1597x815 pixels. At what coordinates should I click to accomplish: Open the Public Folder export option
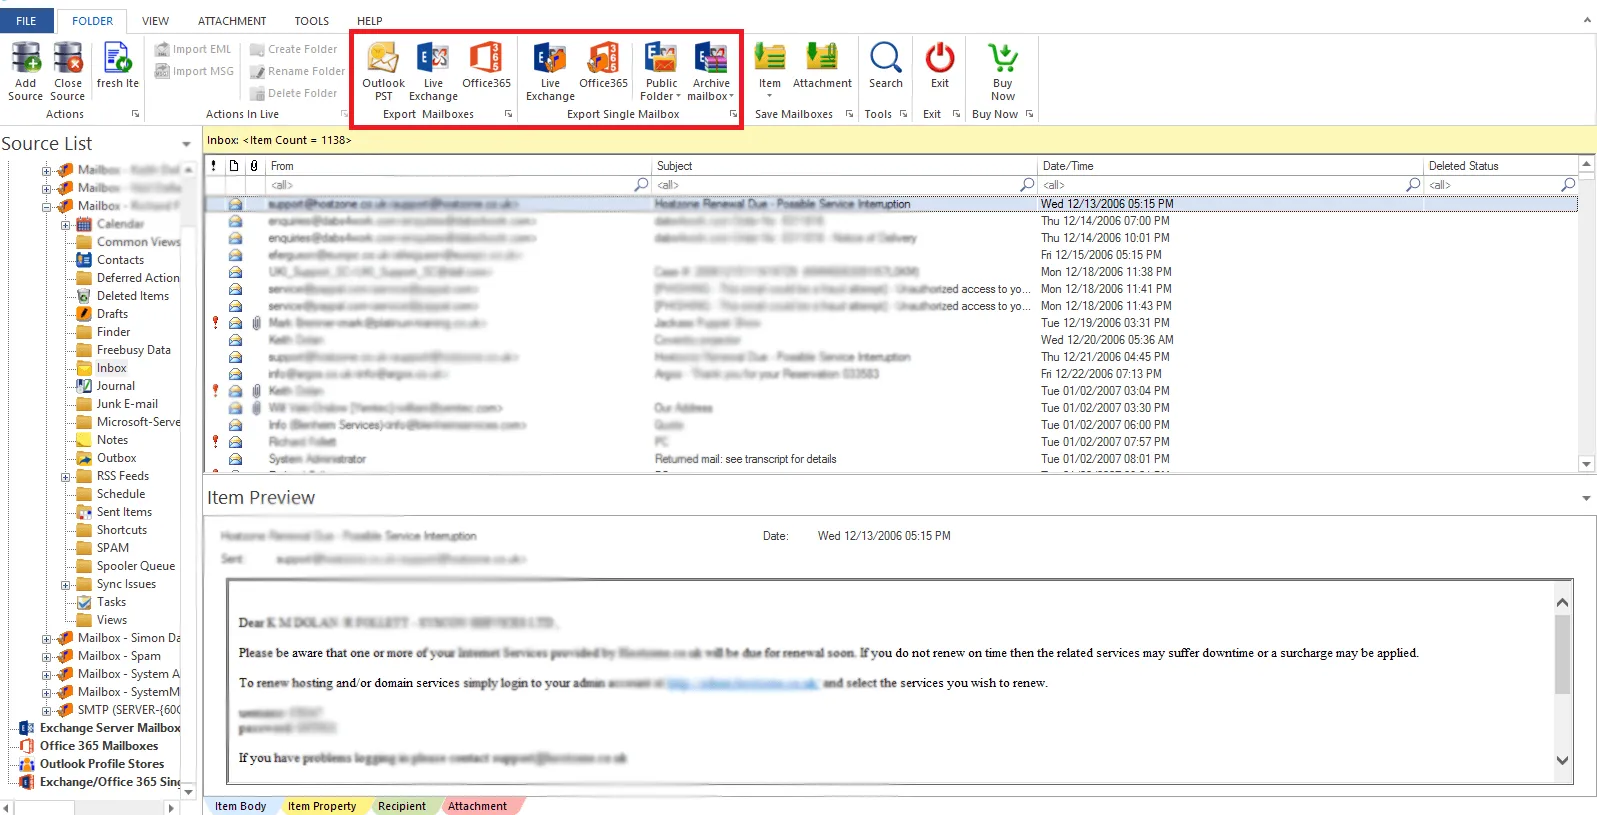coord(660,71)
